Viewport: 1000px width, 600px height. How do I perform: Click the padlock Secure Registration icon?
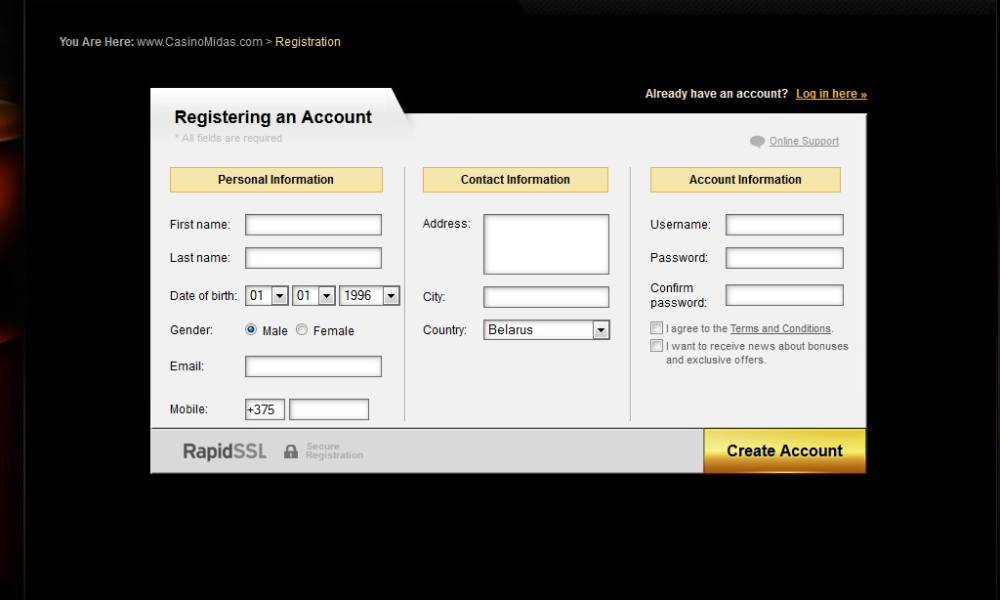pyautogui.click(x=291, y=452)
